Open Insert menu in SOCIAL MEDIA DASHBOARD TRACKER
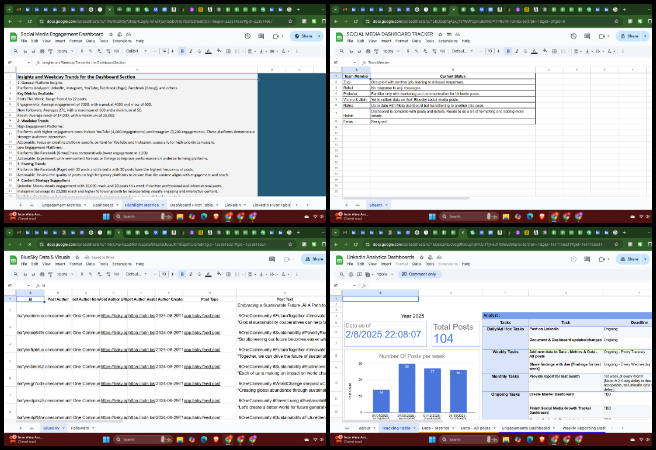Image resolution: width=656 pixels, height=450 pixels. pos(386,41)
